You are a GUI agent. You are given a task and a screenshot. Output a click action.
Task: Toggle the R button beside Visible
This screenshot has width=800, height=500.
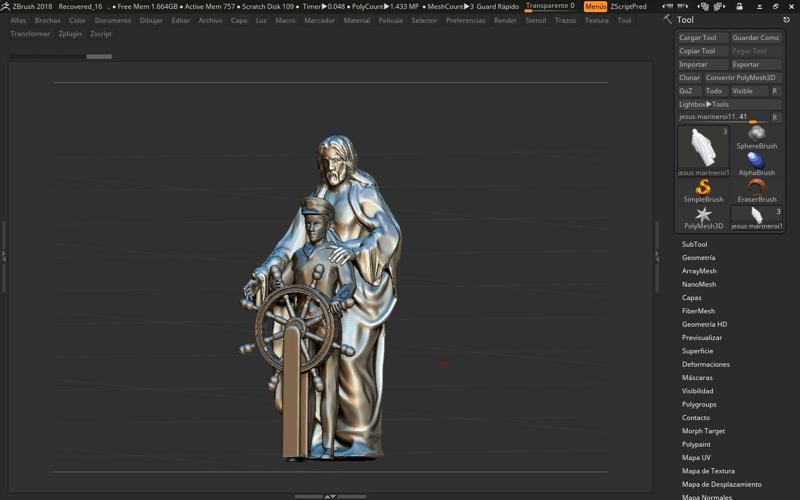tap(775, 91)
